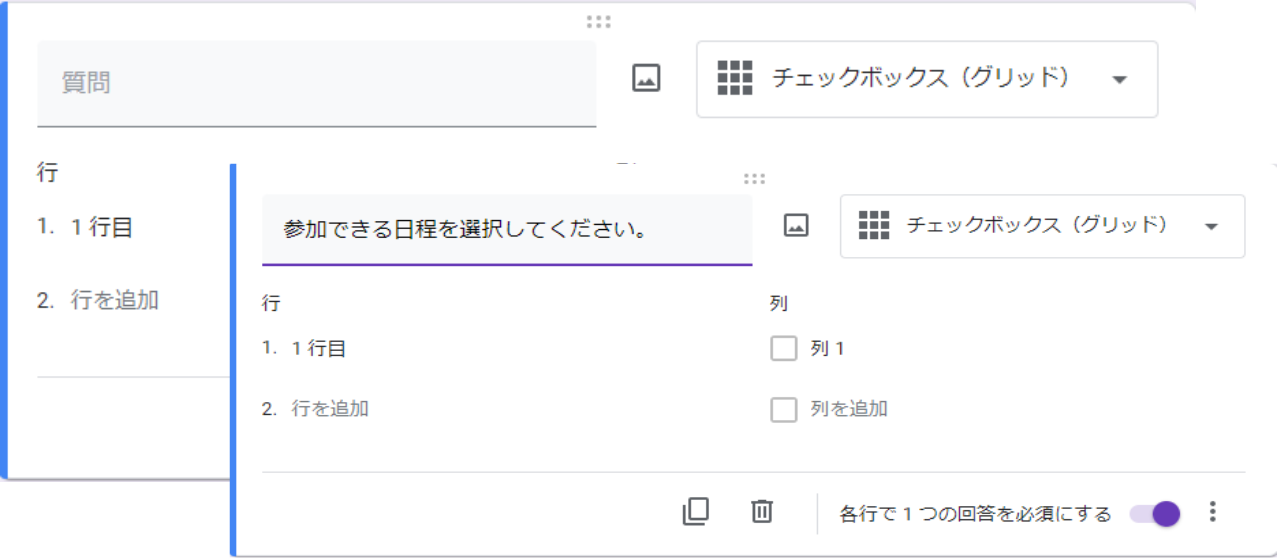Grab the front card's drag handle dots
The image size is (1277, 558).
tap(754, 179)
